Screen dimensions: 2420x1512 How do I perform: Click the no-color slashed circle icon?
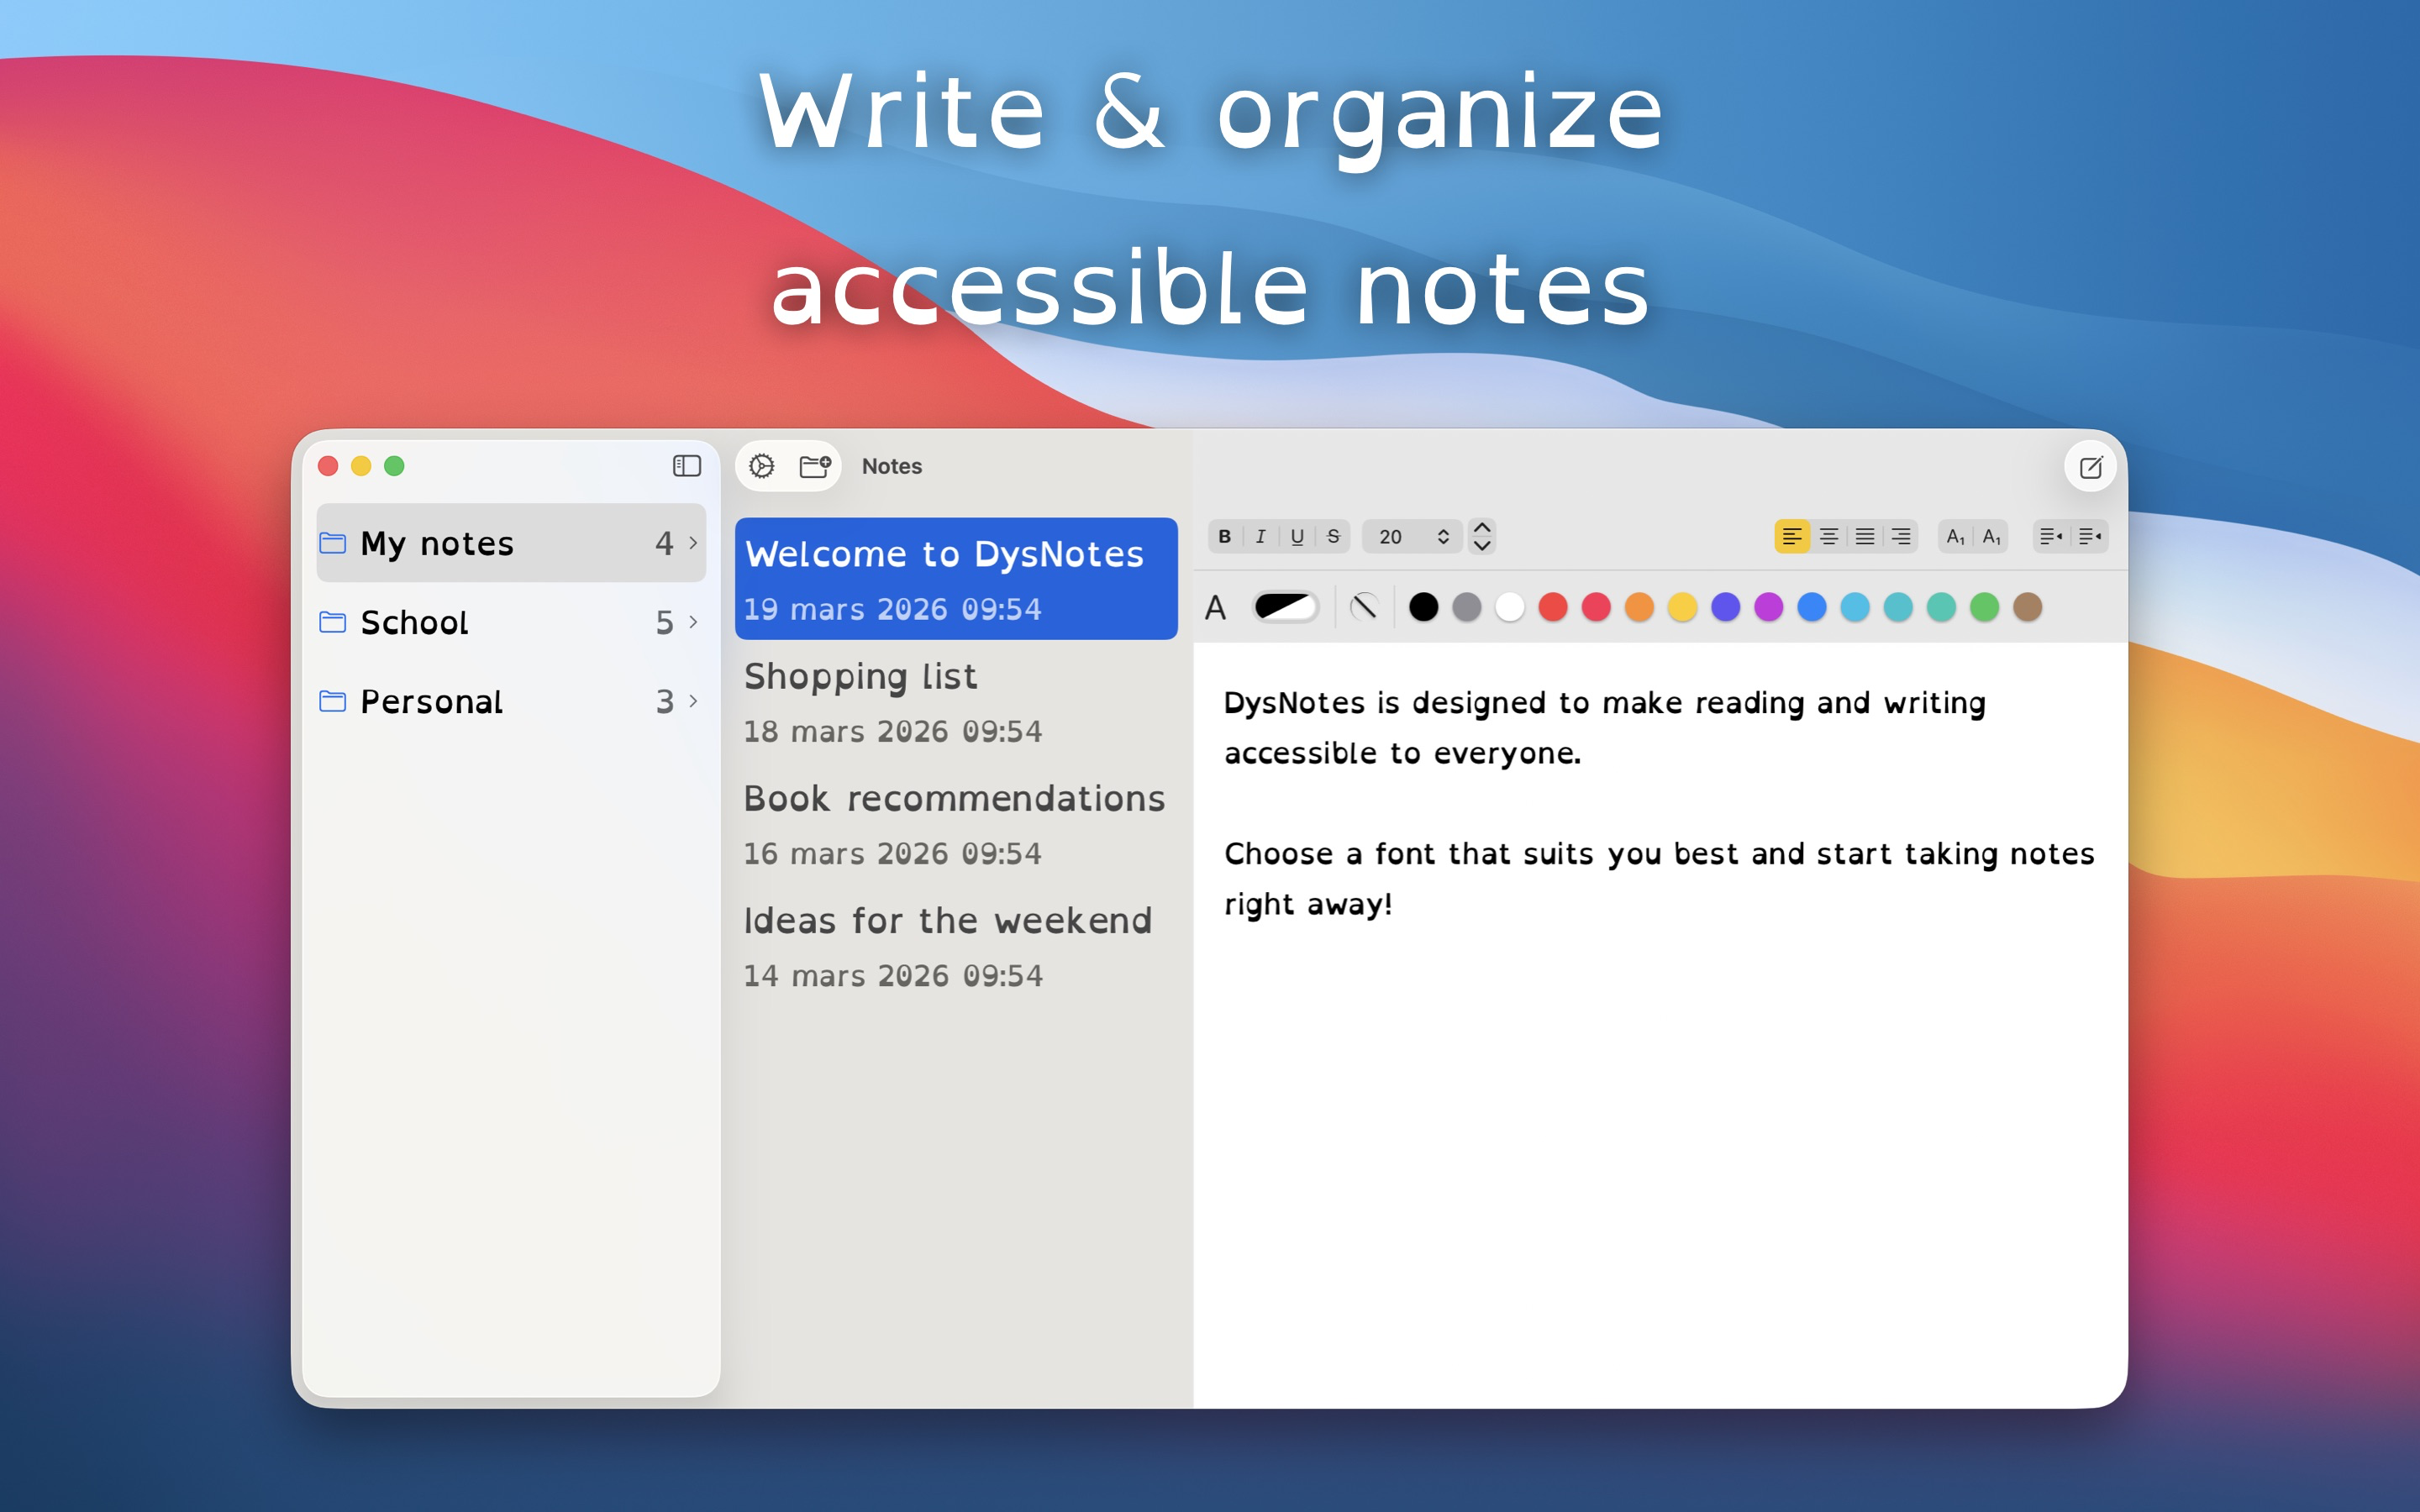pos(1364,607)
